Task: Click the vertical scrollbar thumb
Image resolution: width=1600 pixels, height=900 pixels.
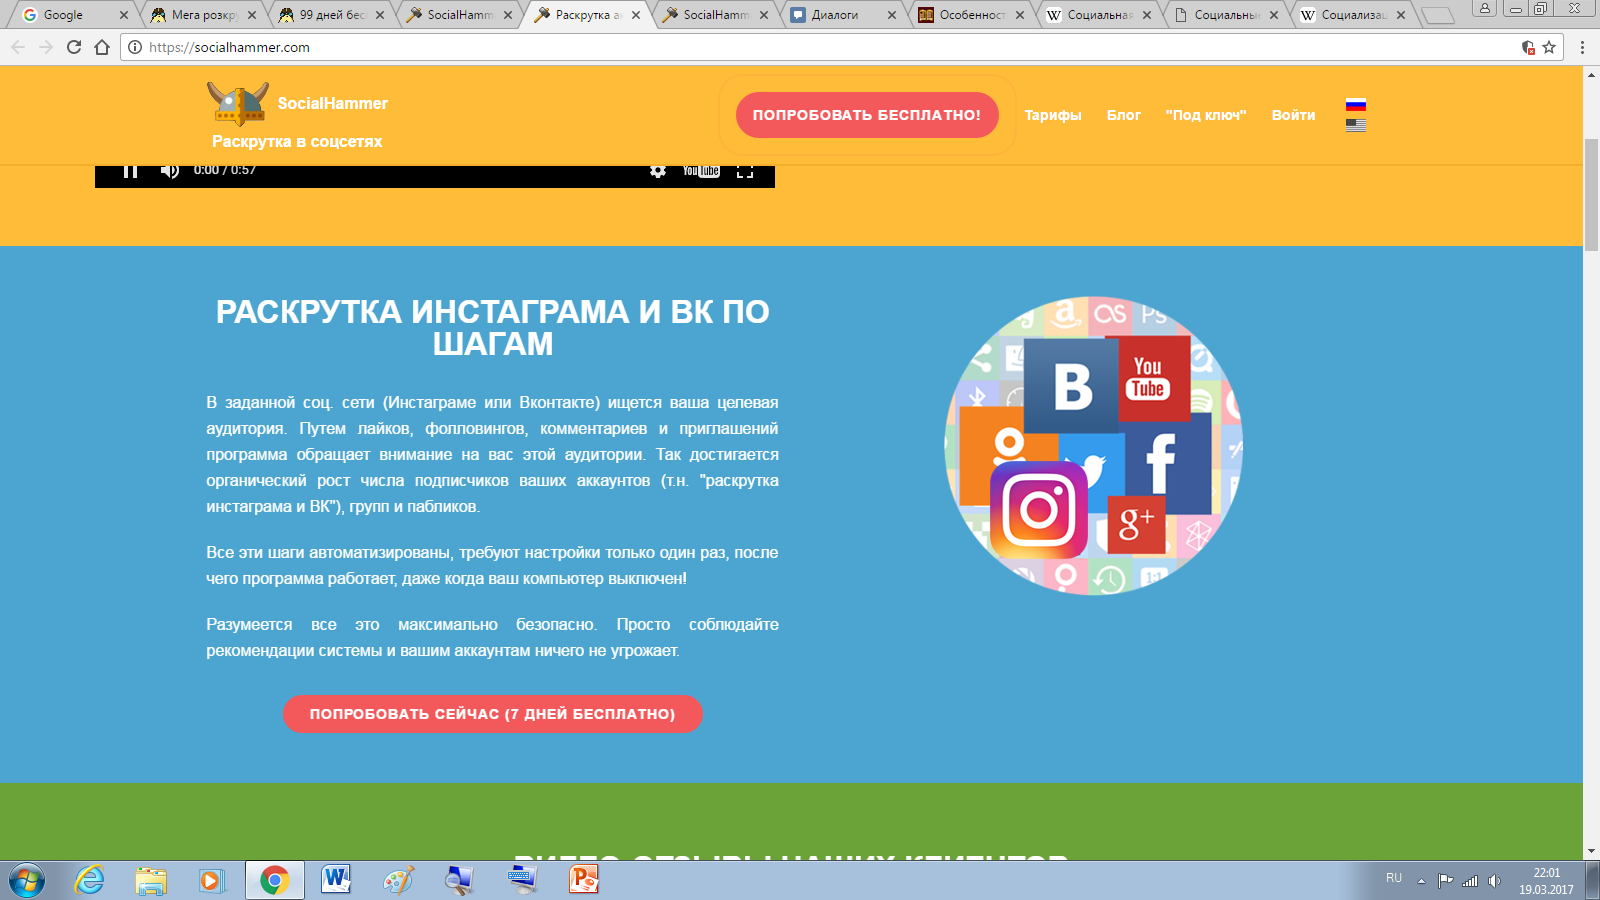Action: 1591,195
